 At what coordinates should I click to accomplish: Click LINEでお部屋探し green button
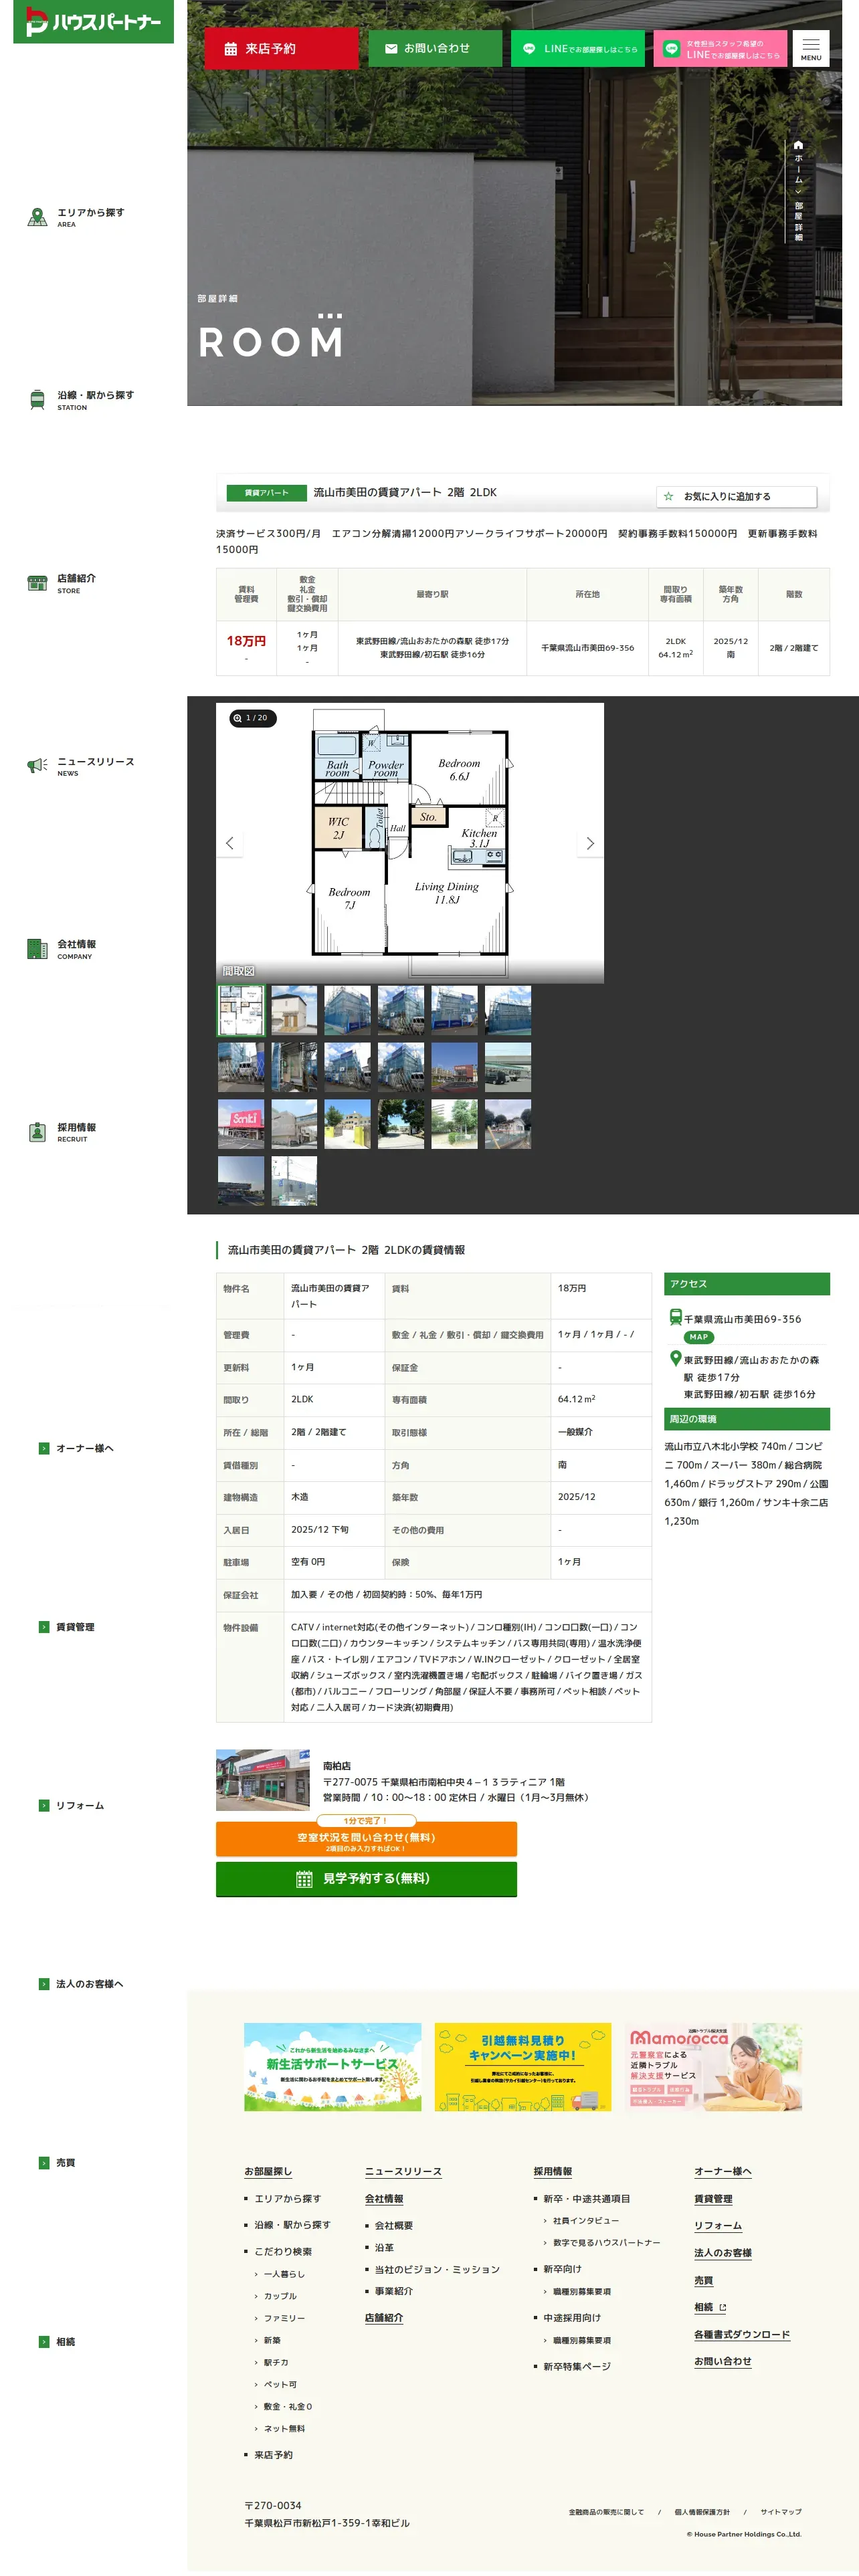(578, 48)
